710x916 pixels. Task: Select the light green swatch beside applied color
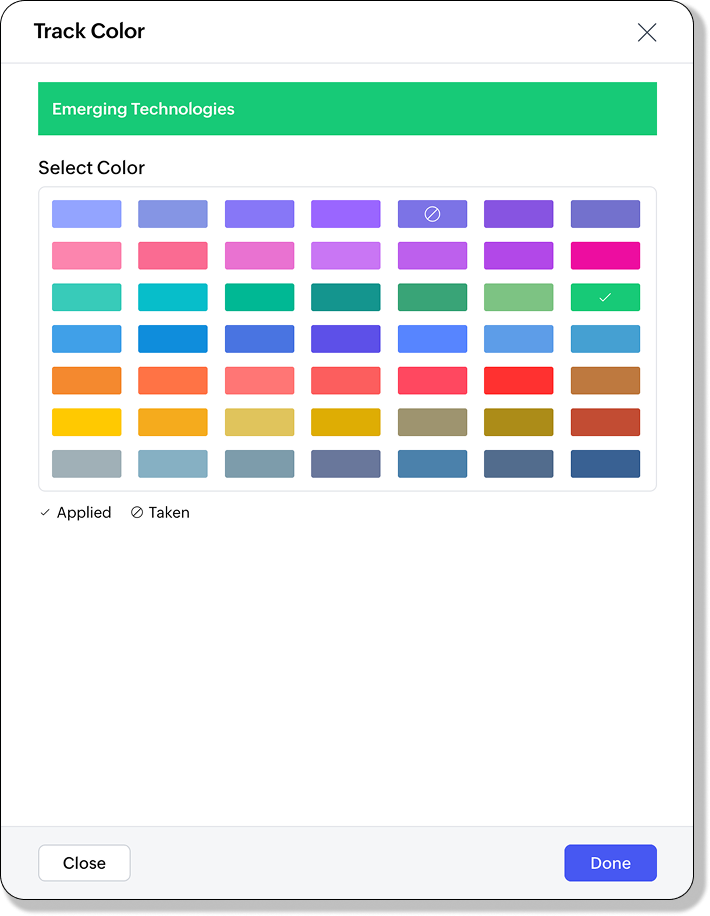pyautogui.click(x=518, y=297)
